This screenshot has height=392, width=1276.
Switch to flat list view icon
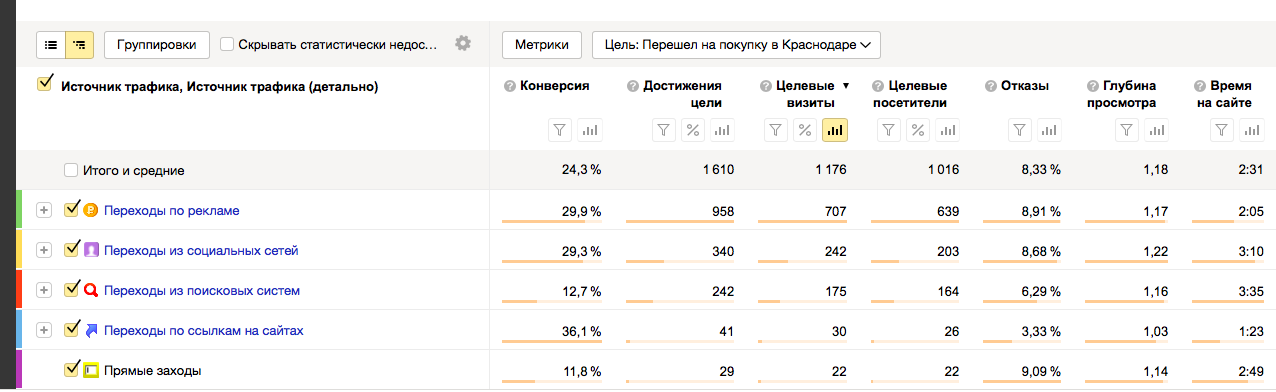[x=51, y=44]
